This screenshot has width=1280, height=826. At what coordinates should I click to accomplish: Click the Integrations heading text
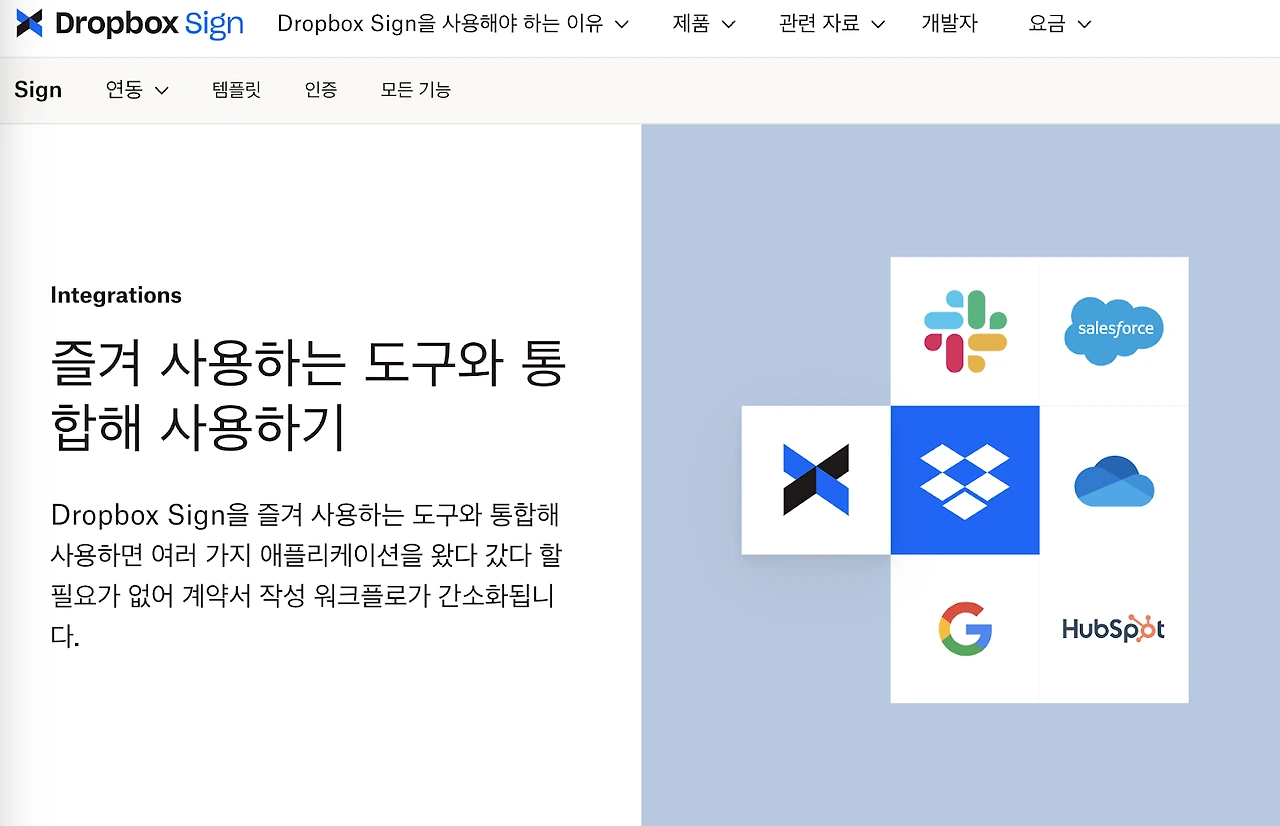(116, 295)
